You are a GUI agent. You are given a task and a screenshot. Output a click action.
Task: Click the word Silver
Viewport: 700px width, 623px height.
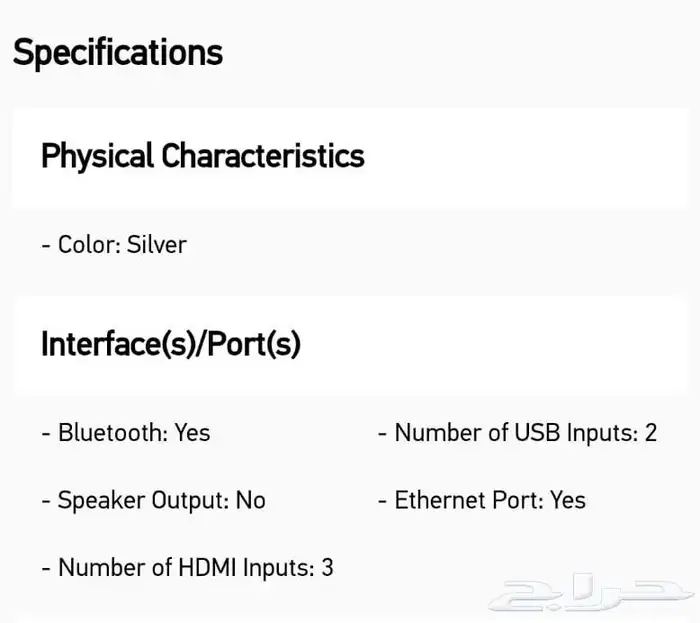pyautogui.click(x=157, y=245)
